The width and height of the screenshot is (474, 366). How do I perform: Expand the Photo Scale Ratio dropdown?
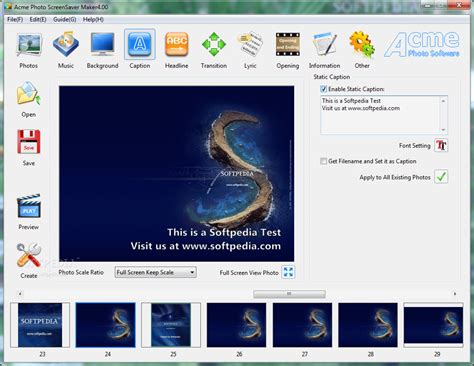(155, 272)
